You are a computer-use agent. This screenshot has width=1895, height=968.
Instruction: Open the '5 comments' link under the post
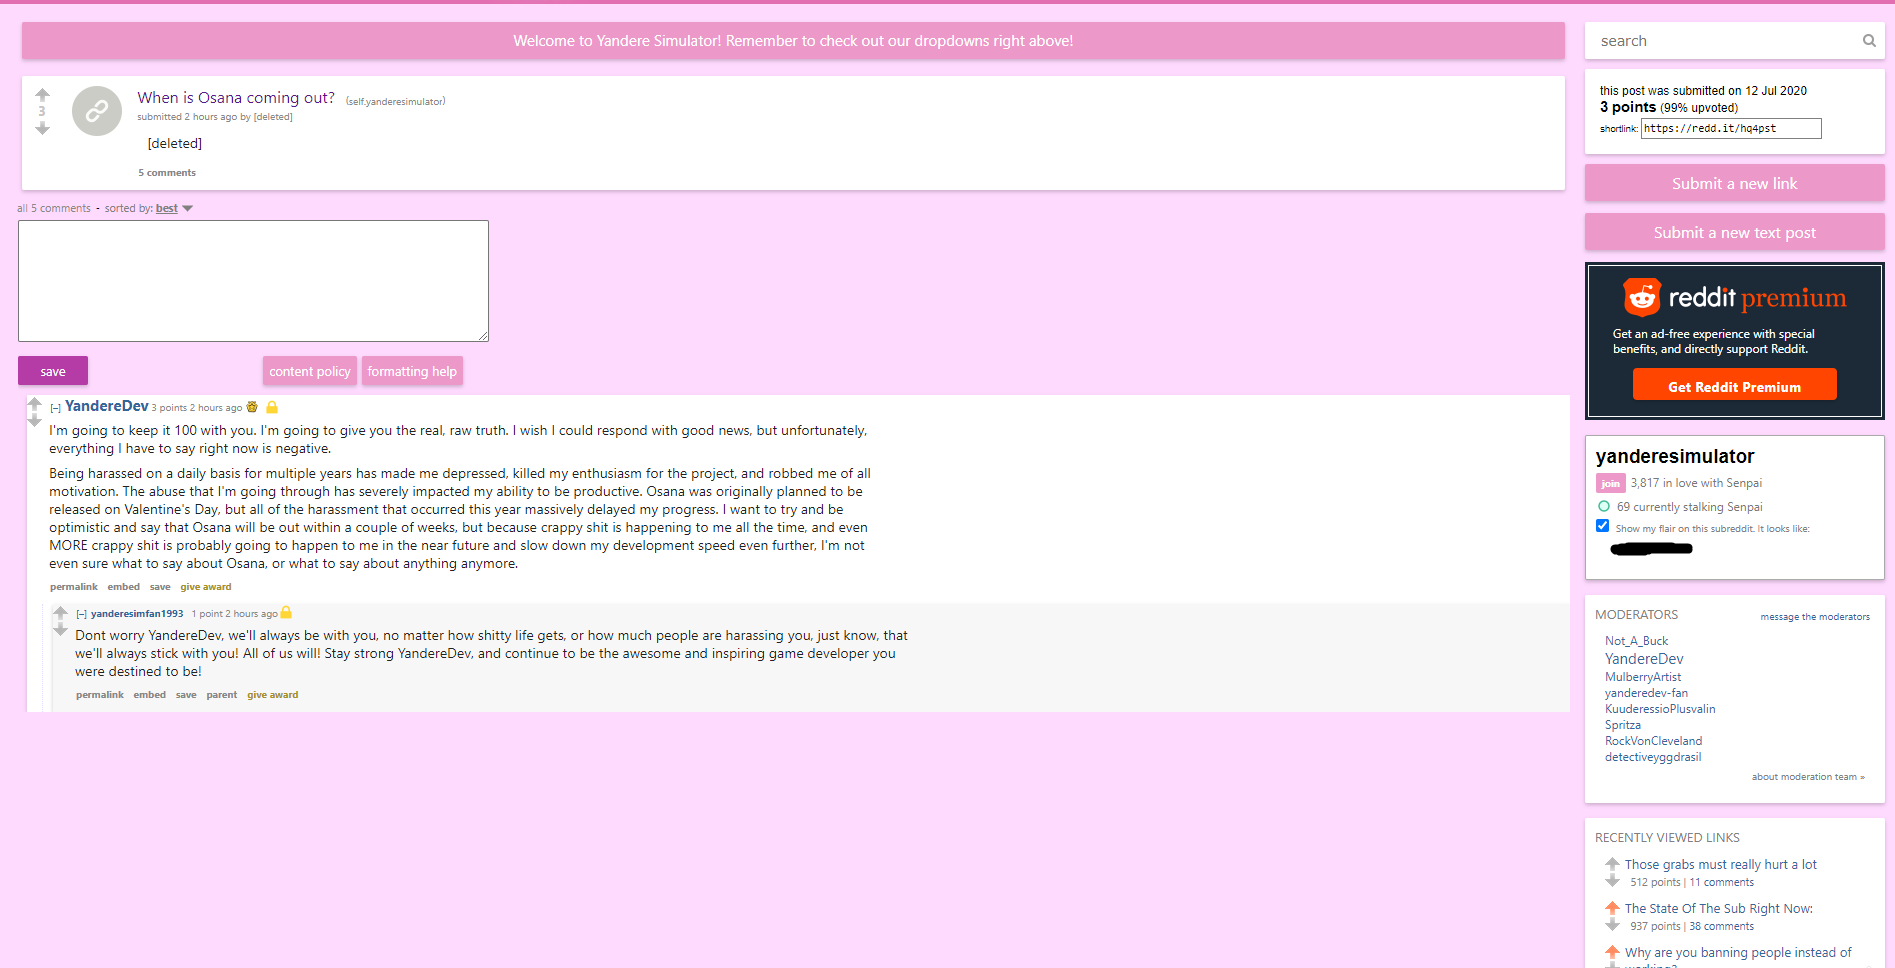pyautogui.click(x=167, y=173)
